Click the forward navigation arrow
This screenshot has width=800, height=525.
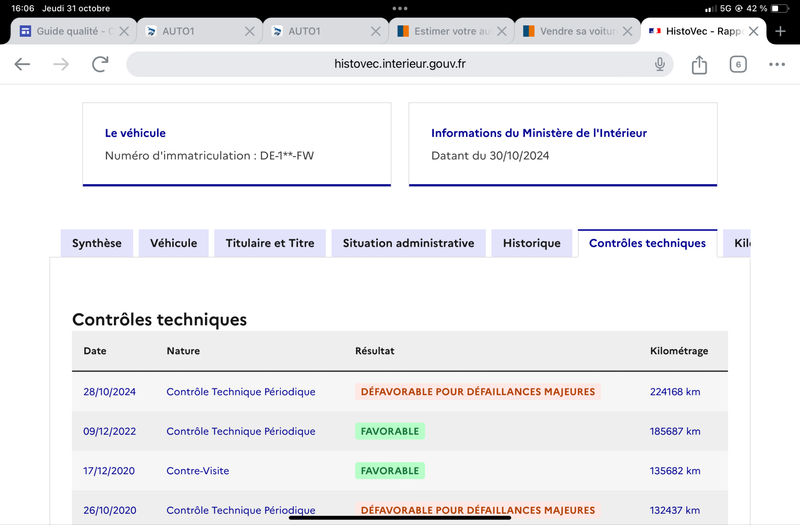coord(61,64)
